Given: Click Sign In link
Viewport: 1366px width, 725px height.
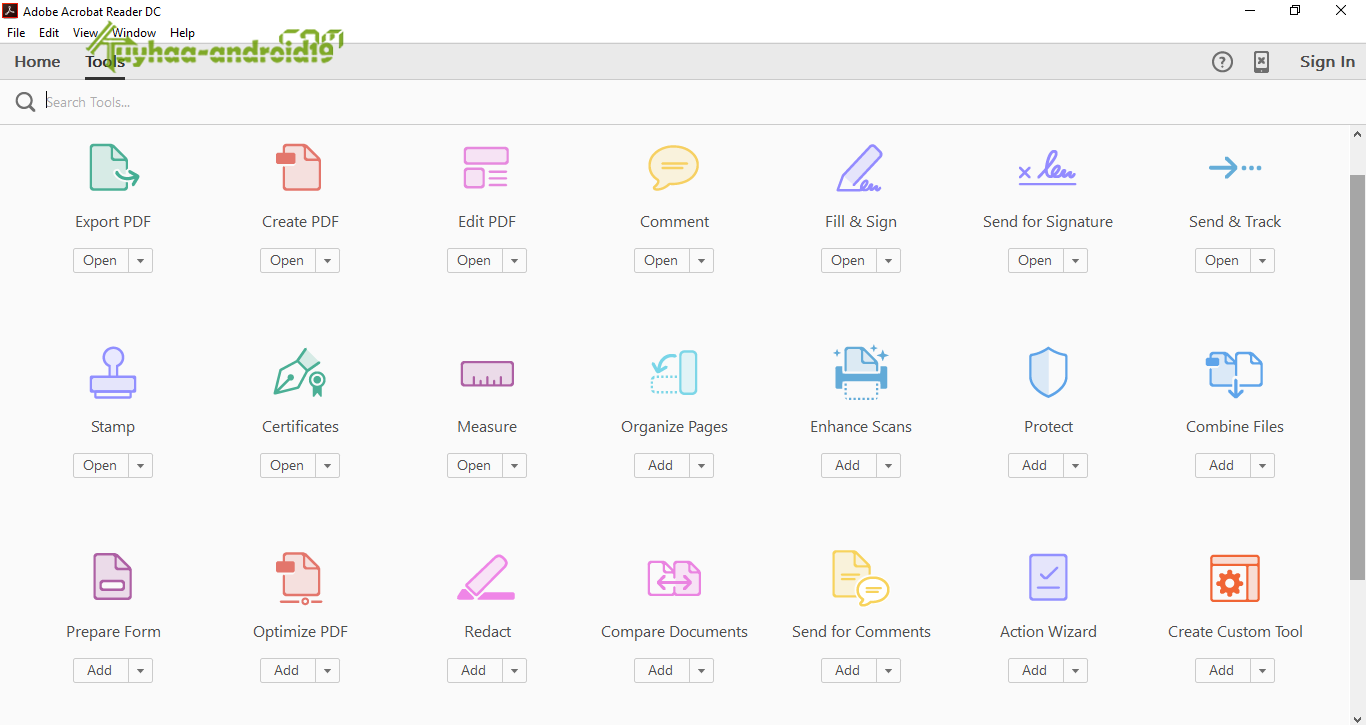Looking at the screenshot, I should [1327, 62].
